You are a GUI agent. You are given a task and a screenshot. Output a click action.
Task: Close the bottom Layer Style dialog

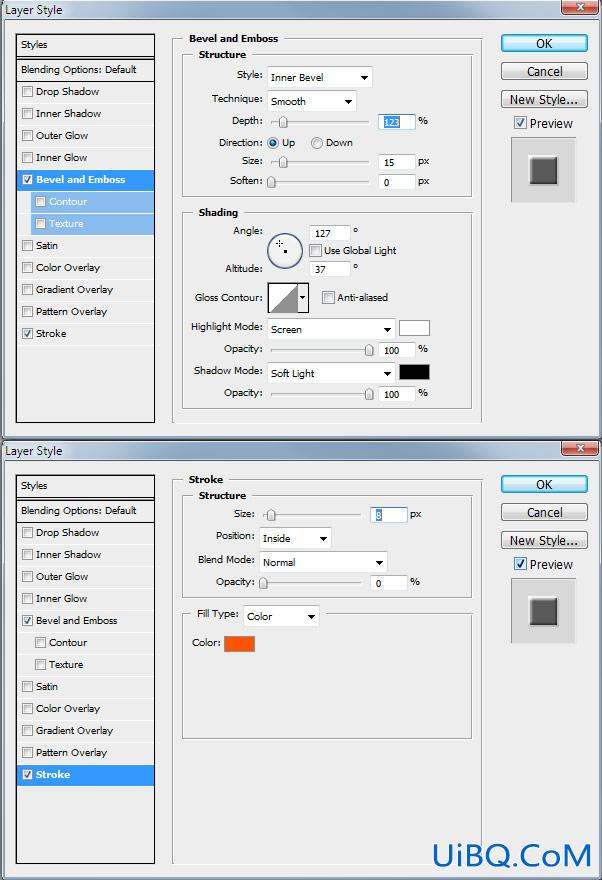[x=580, y=447]
